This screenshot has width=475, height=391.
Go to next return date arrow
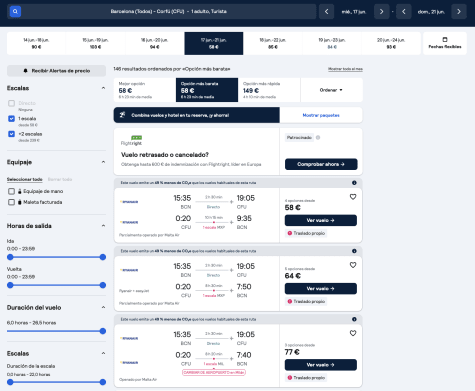459,12
